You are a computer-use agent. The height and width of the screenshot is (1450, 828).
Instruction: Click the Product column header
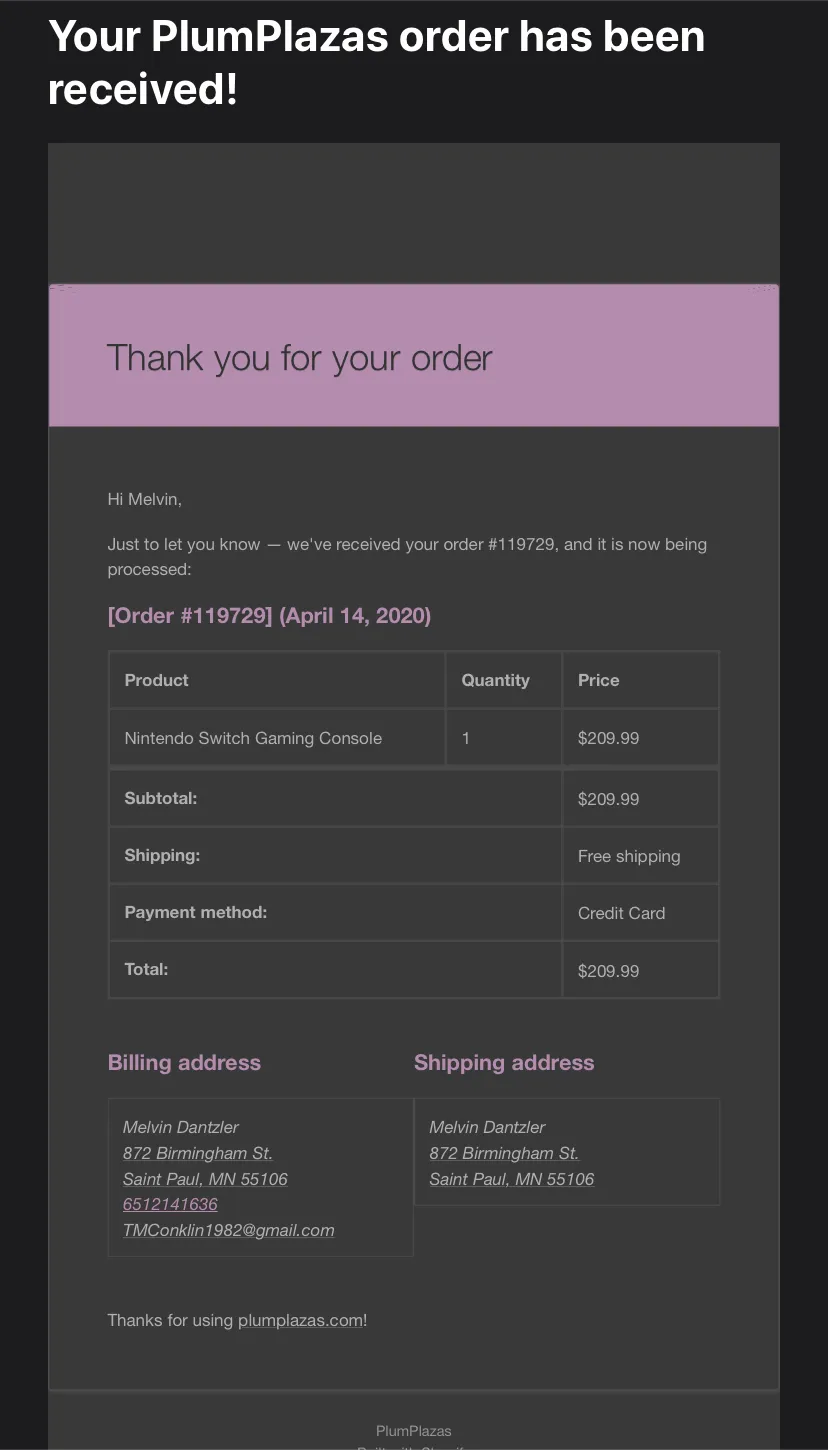click(x=277, y=680)
